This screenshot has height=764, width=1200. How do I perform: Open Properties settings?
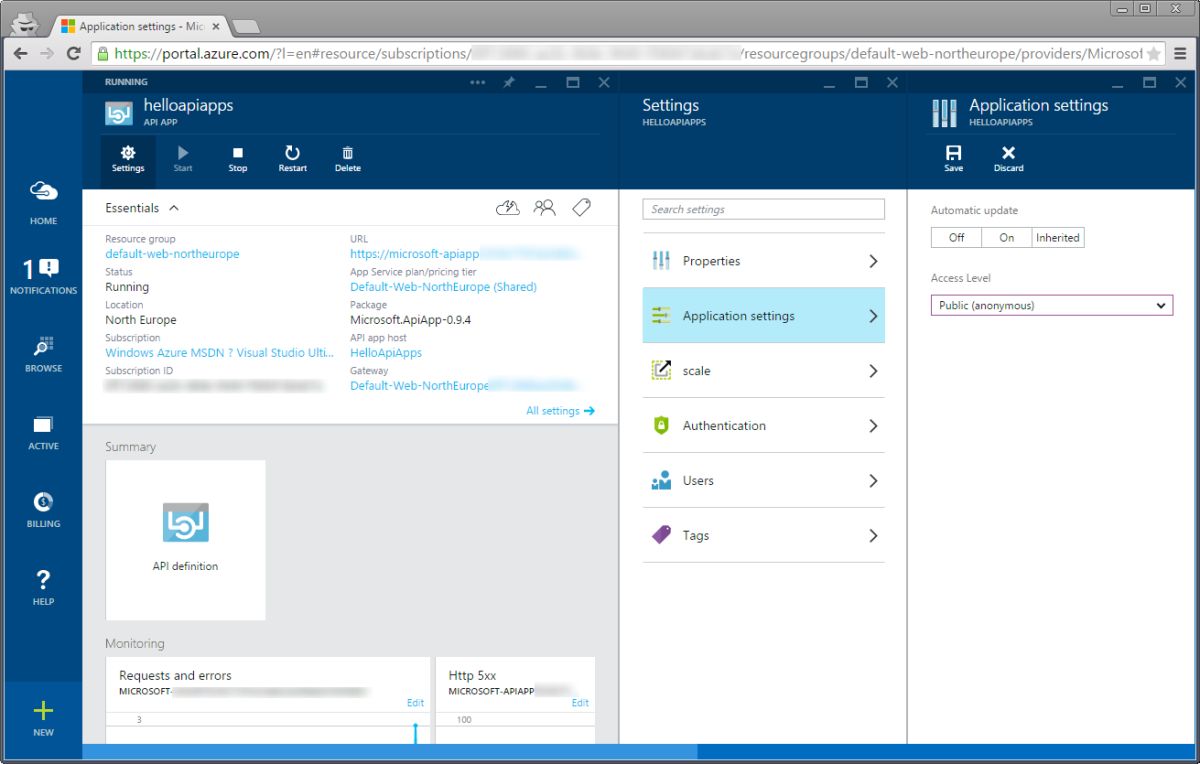point(764,261)
